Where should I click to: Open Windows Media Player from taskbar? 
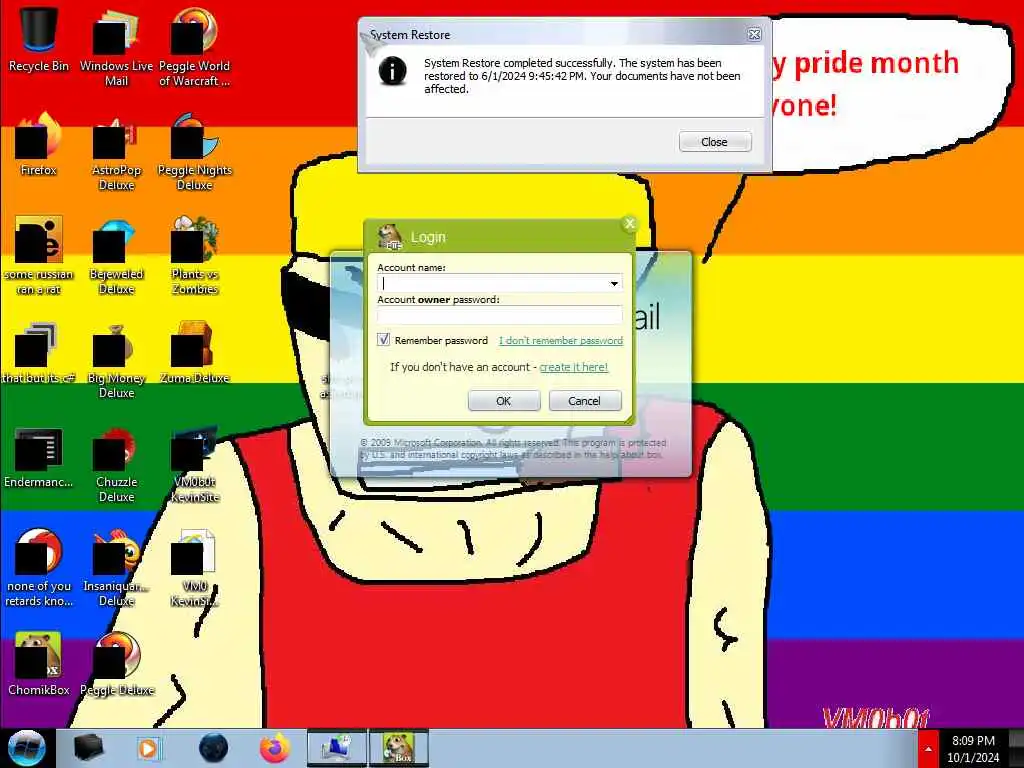coord(148,748)
